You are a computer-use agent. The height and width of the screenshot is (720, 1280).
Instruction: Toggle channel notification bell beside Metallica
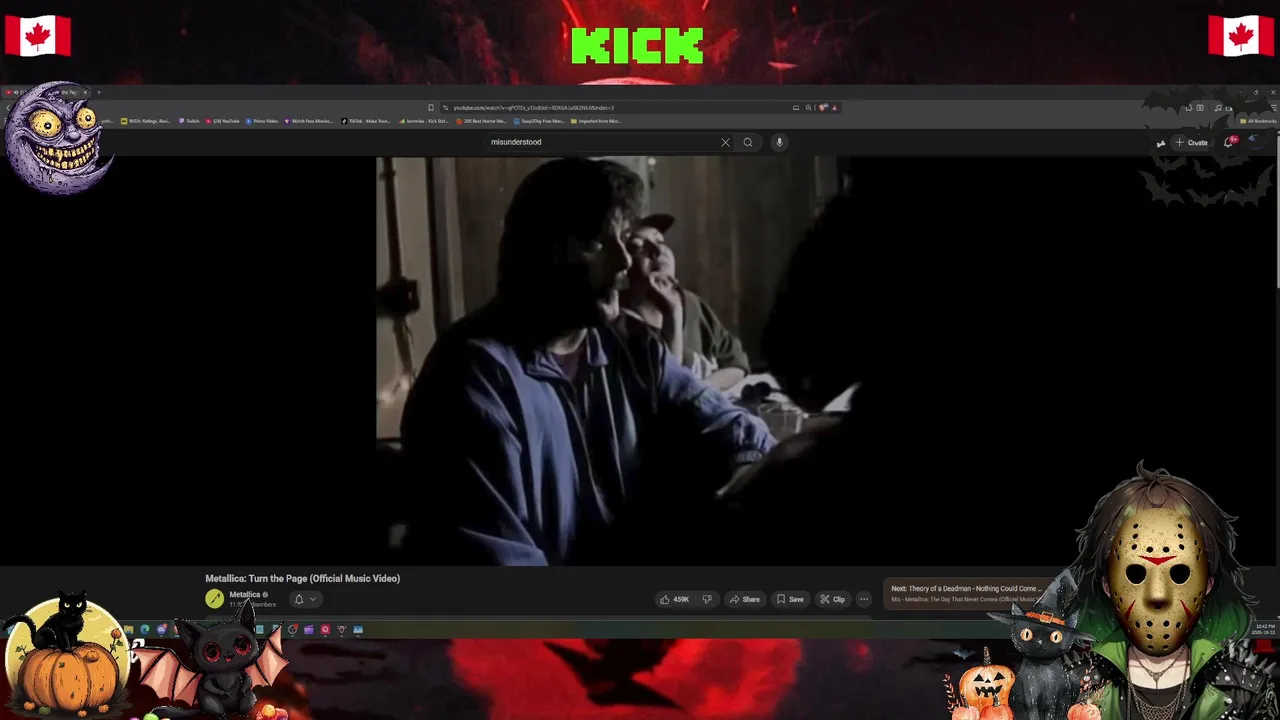298,599
